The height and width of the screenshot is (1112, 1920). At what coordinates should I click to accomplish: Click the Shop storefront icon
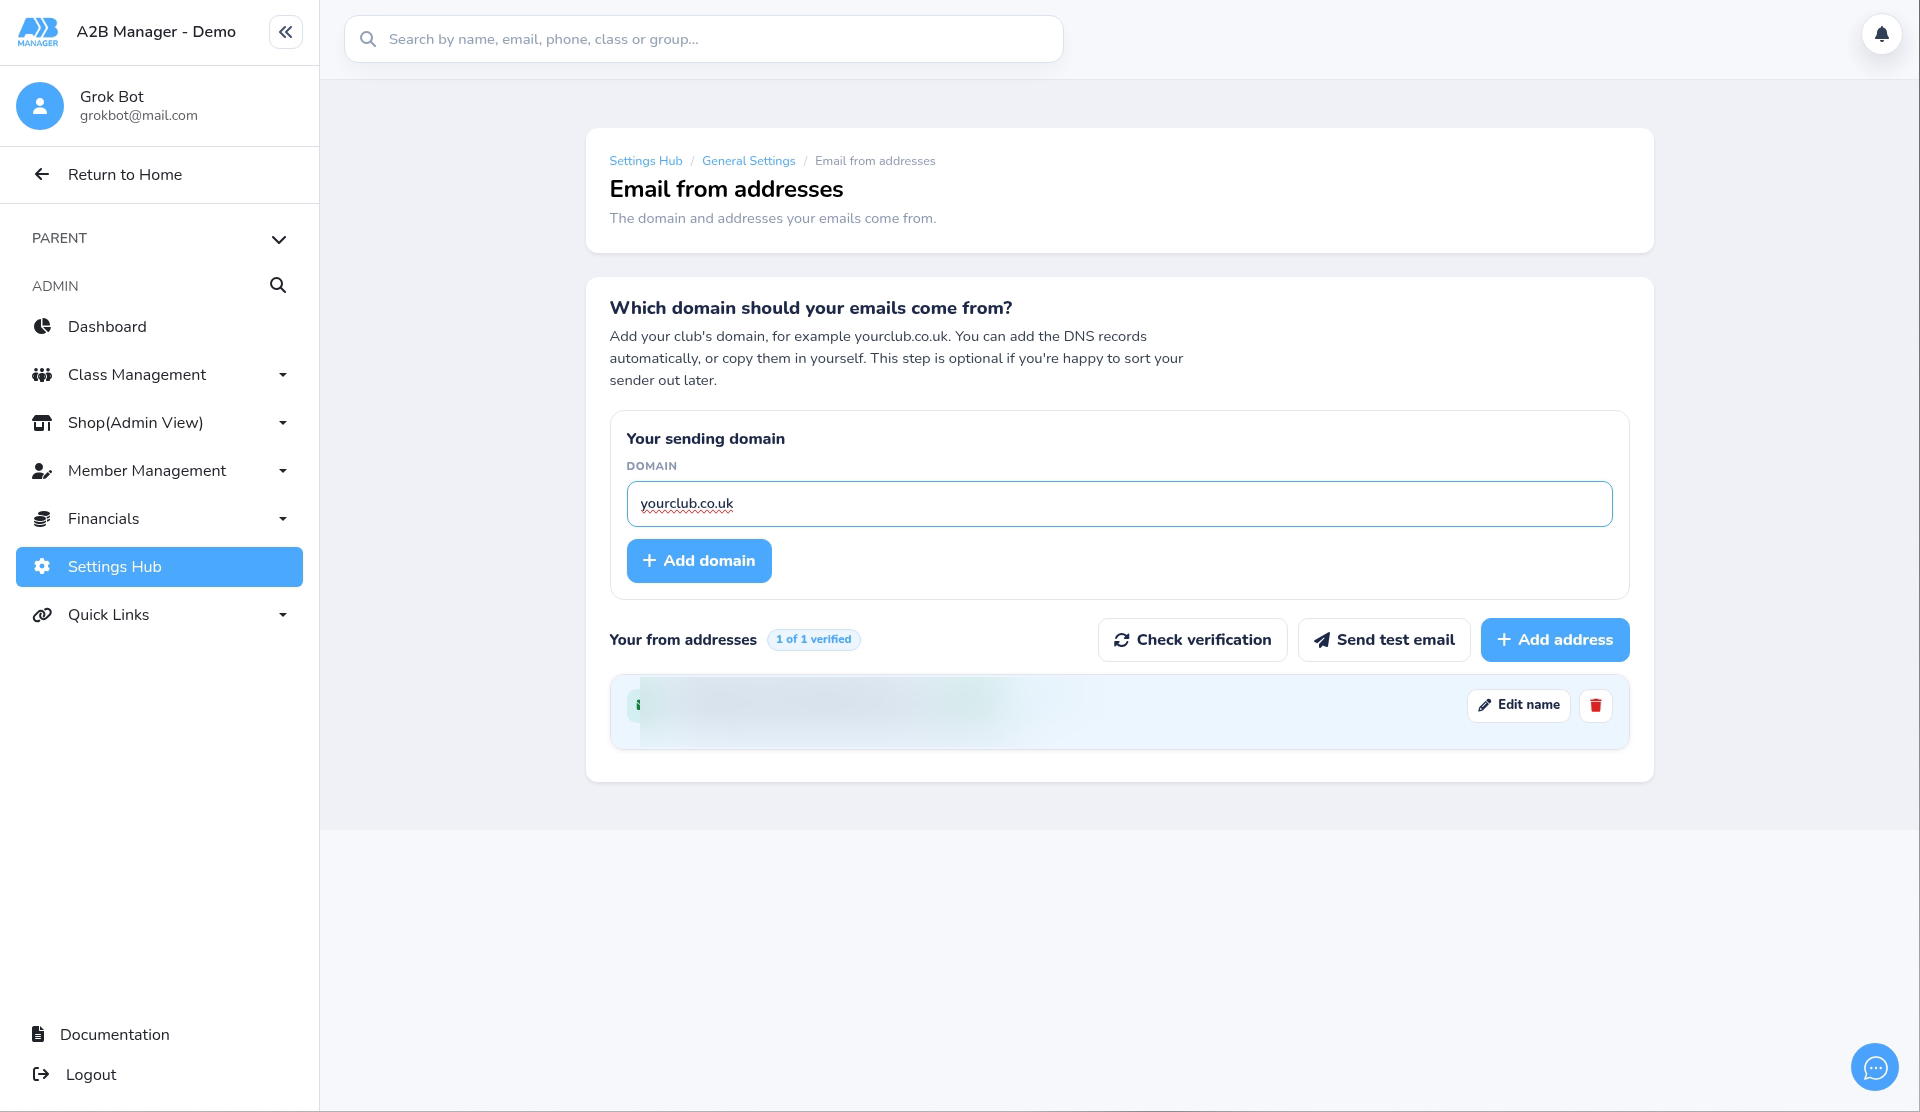pyautogui.click(x=42, y=423)
